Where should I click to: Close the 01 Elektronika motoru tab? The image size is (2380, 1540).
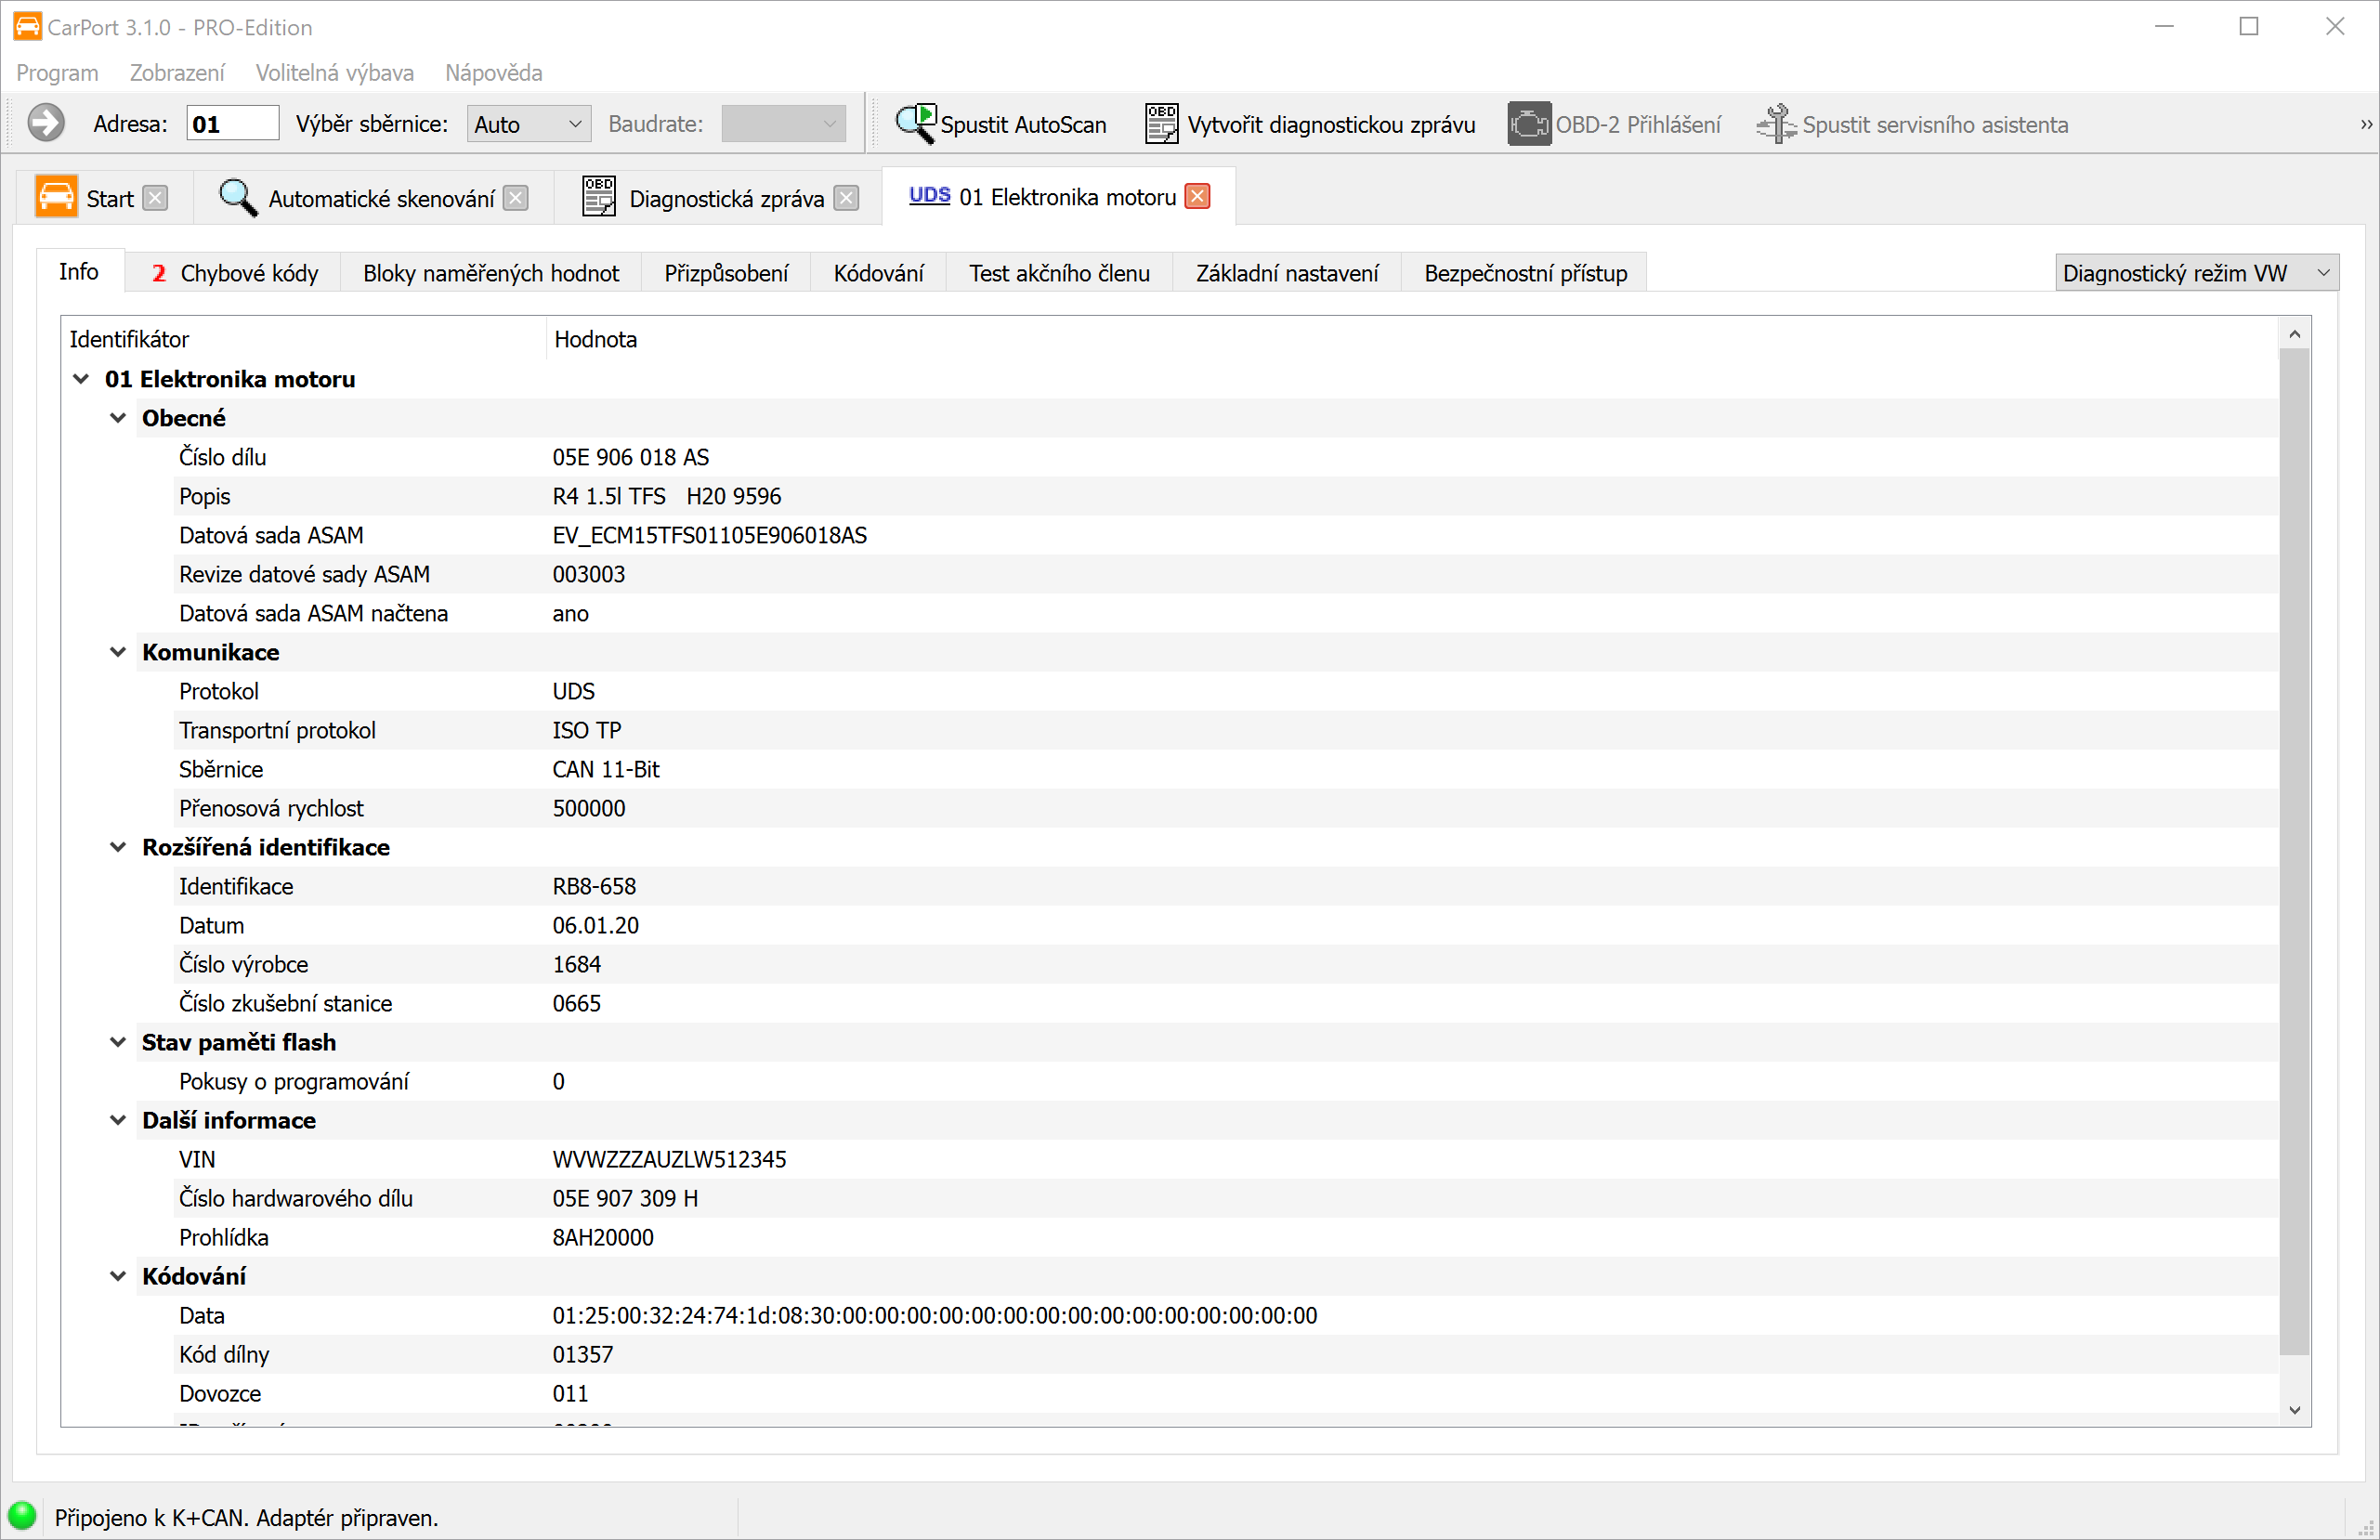(1197, 197)
